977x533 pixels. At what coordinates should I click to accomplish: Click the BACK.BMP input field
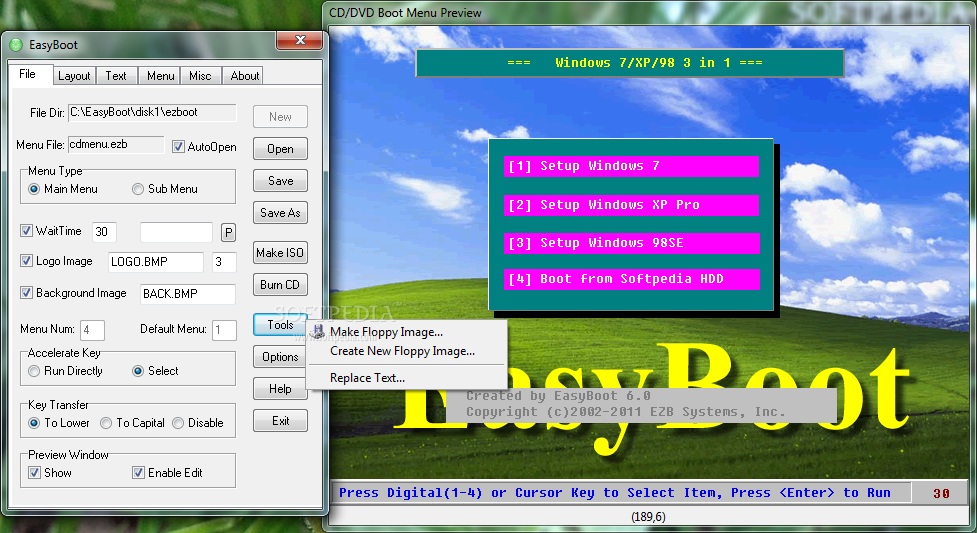click(x=188, y=294)
